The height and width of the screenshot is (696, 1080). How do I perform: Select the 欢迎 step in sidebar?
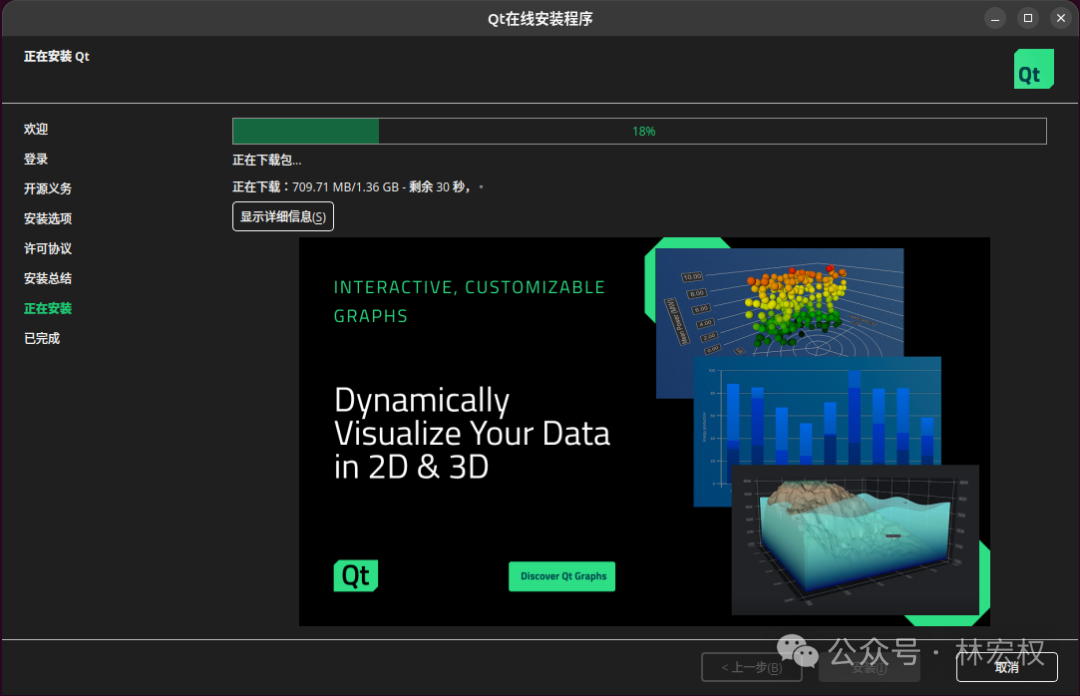pos(36,129)
